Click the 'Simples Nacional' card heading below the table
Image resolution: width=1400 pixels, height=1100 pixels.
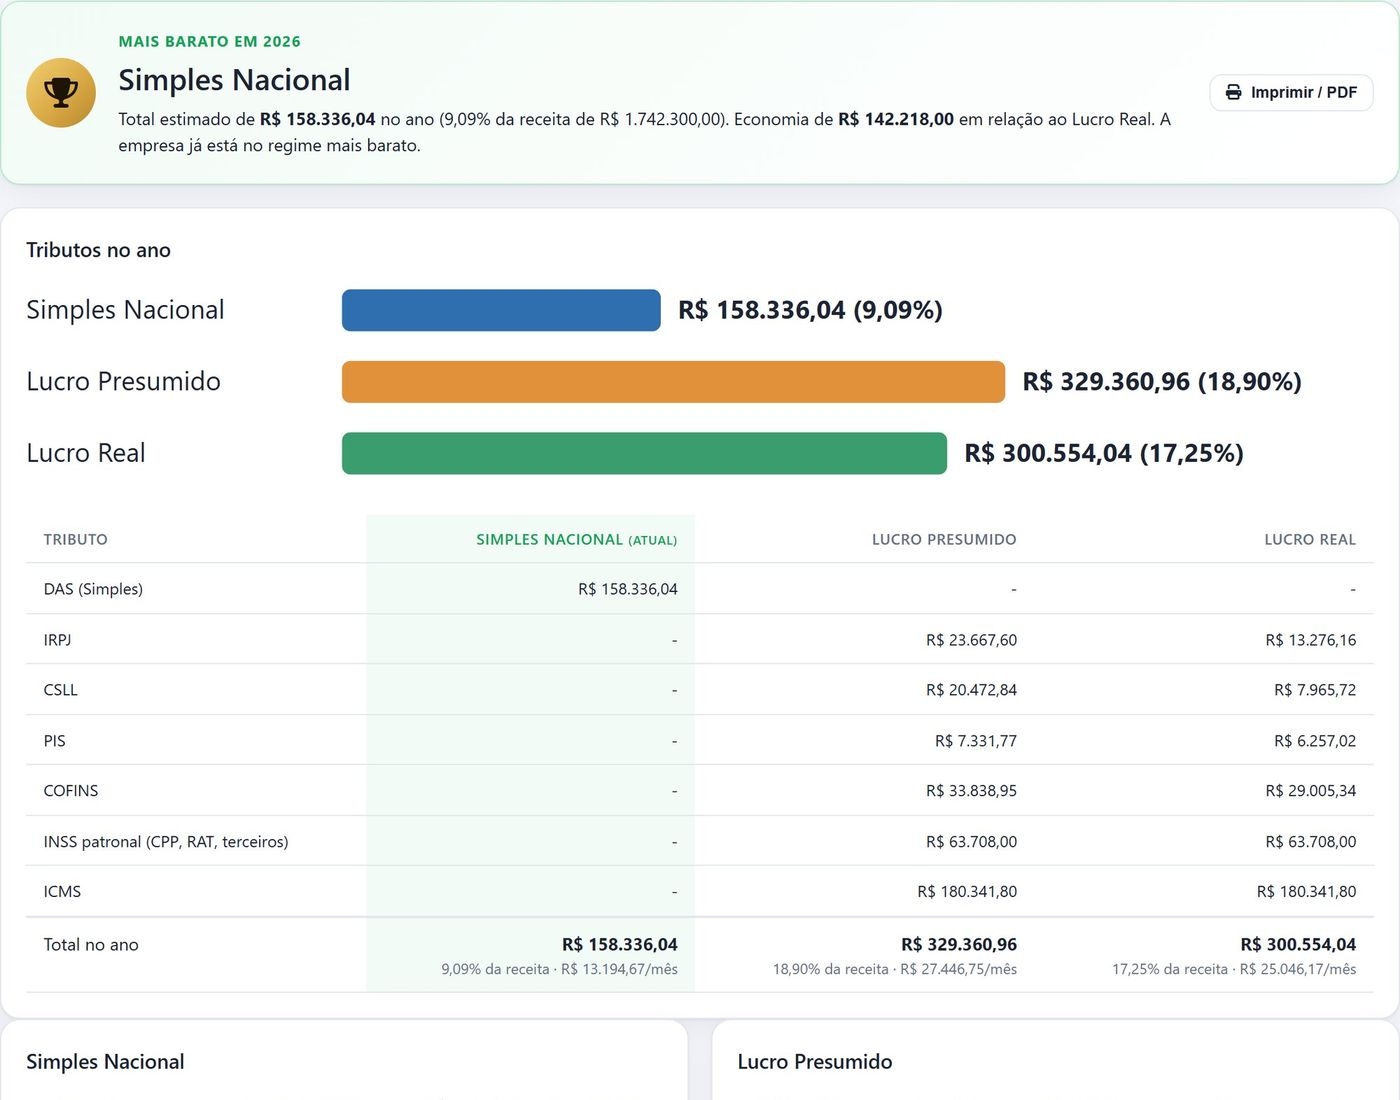[x=105, y=1062]
